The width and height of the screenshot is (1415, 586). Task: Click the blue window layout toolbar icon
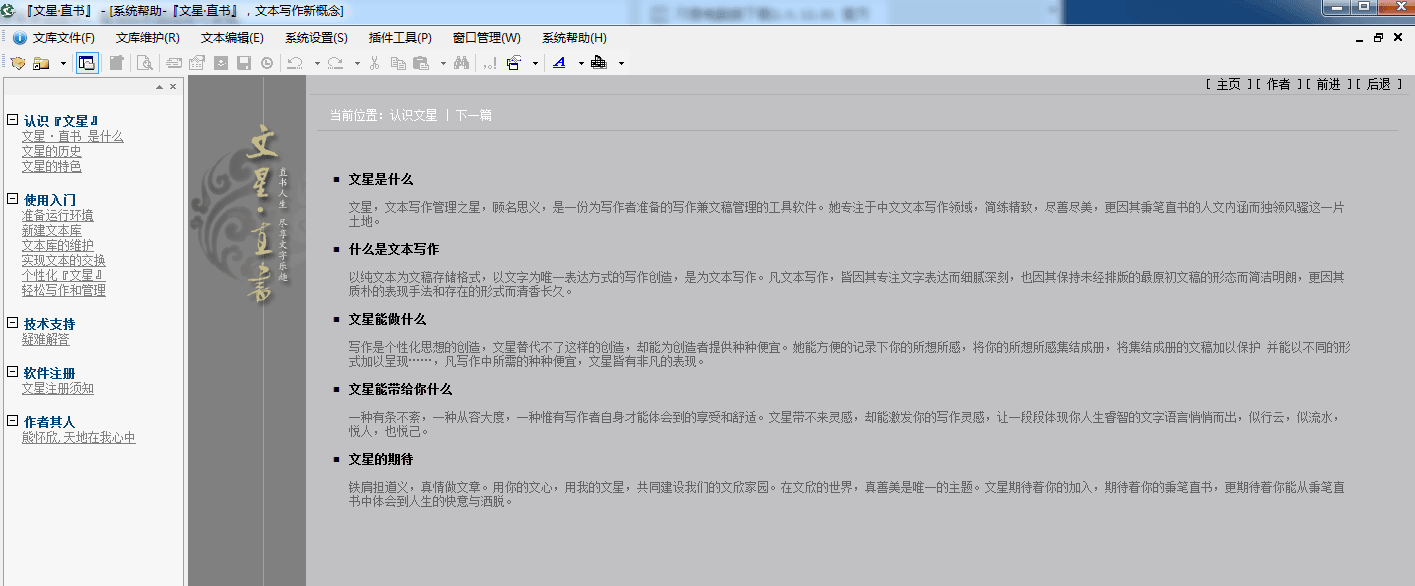coord(514,63)
